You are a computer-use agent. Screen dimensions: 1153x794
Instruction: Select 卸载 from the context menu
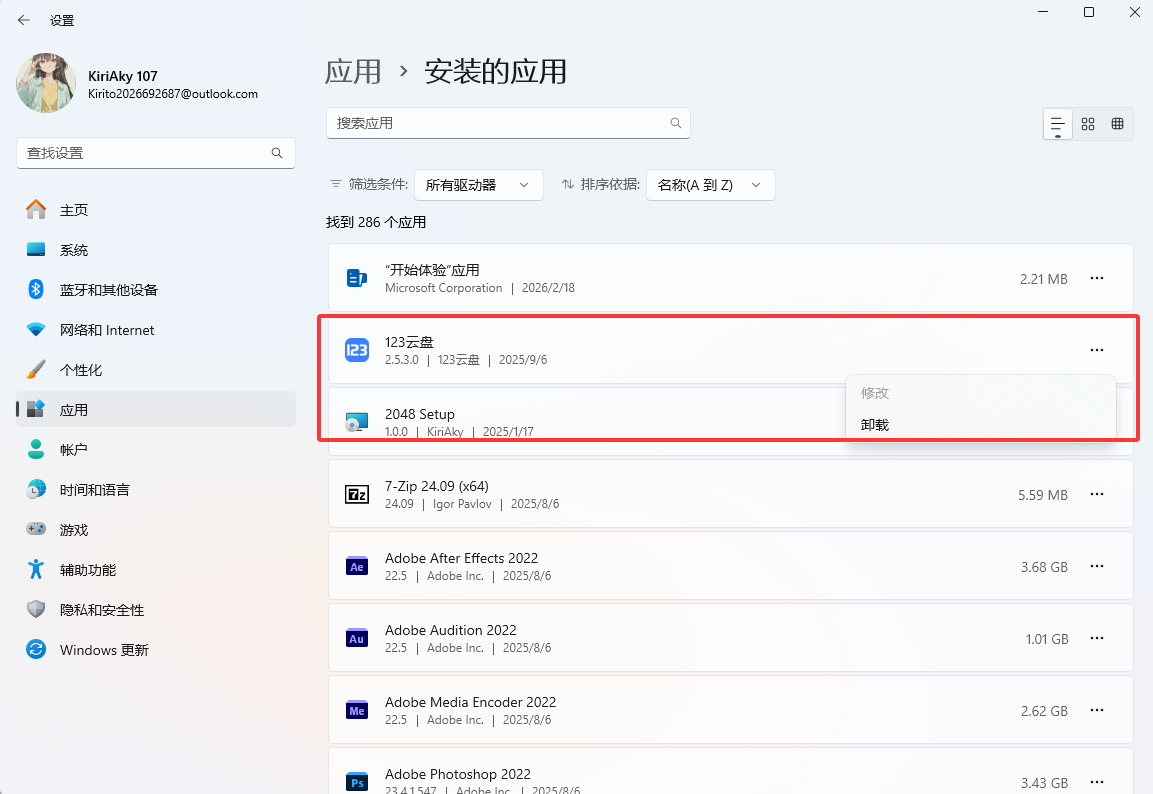tap(875, 425)
